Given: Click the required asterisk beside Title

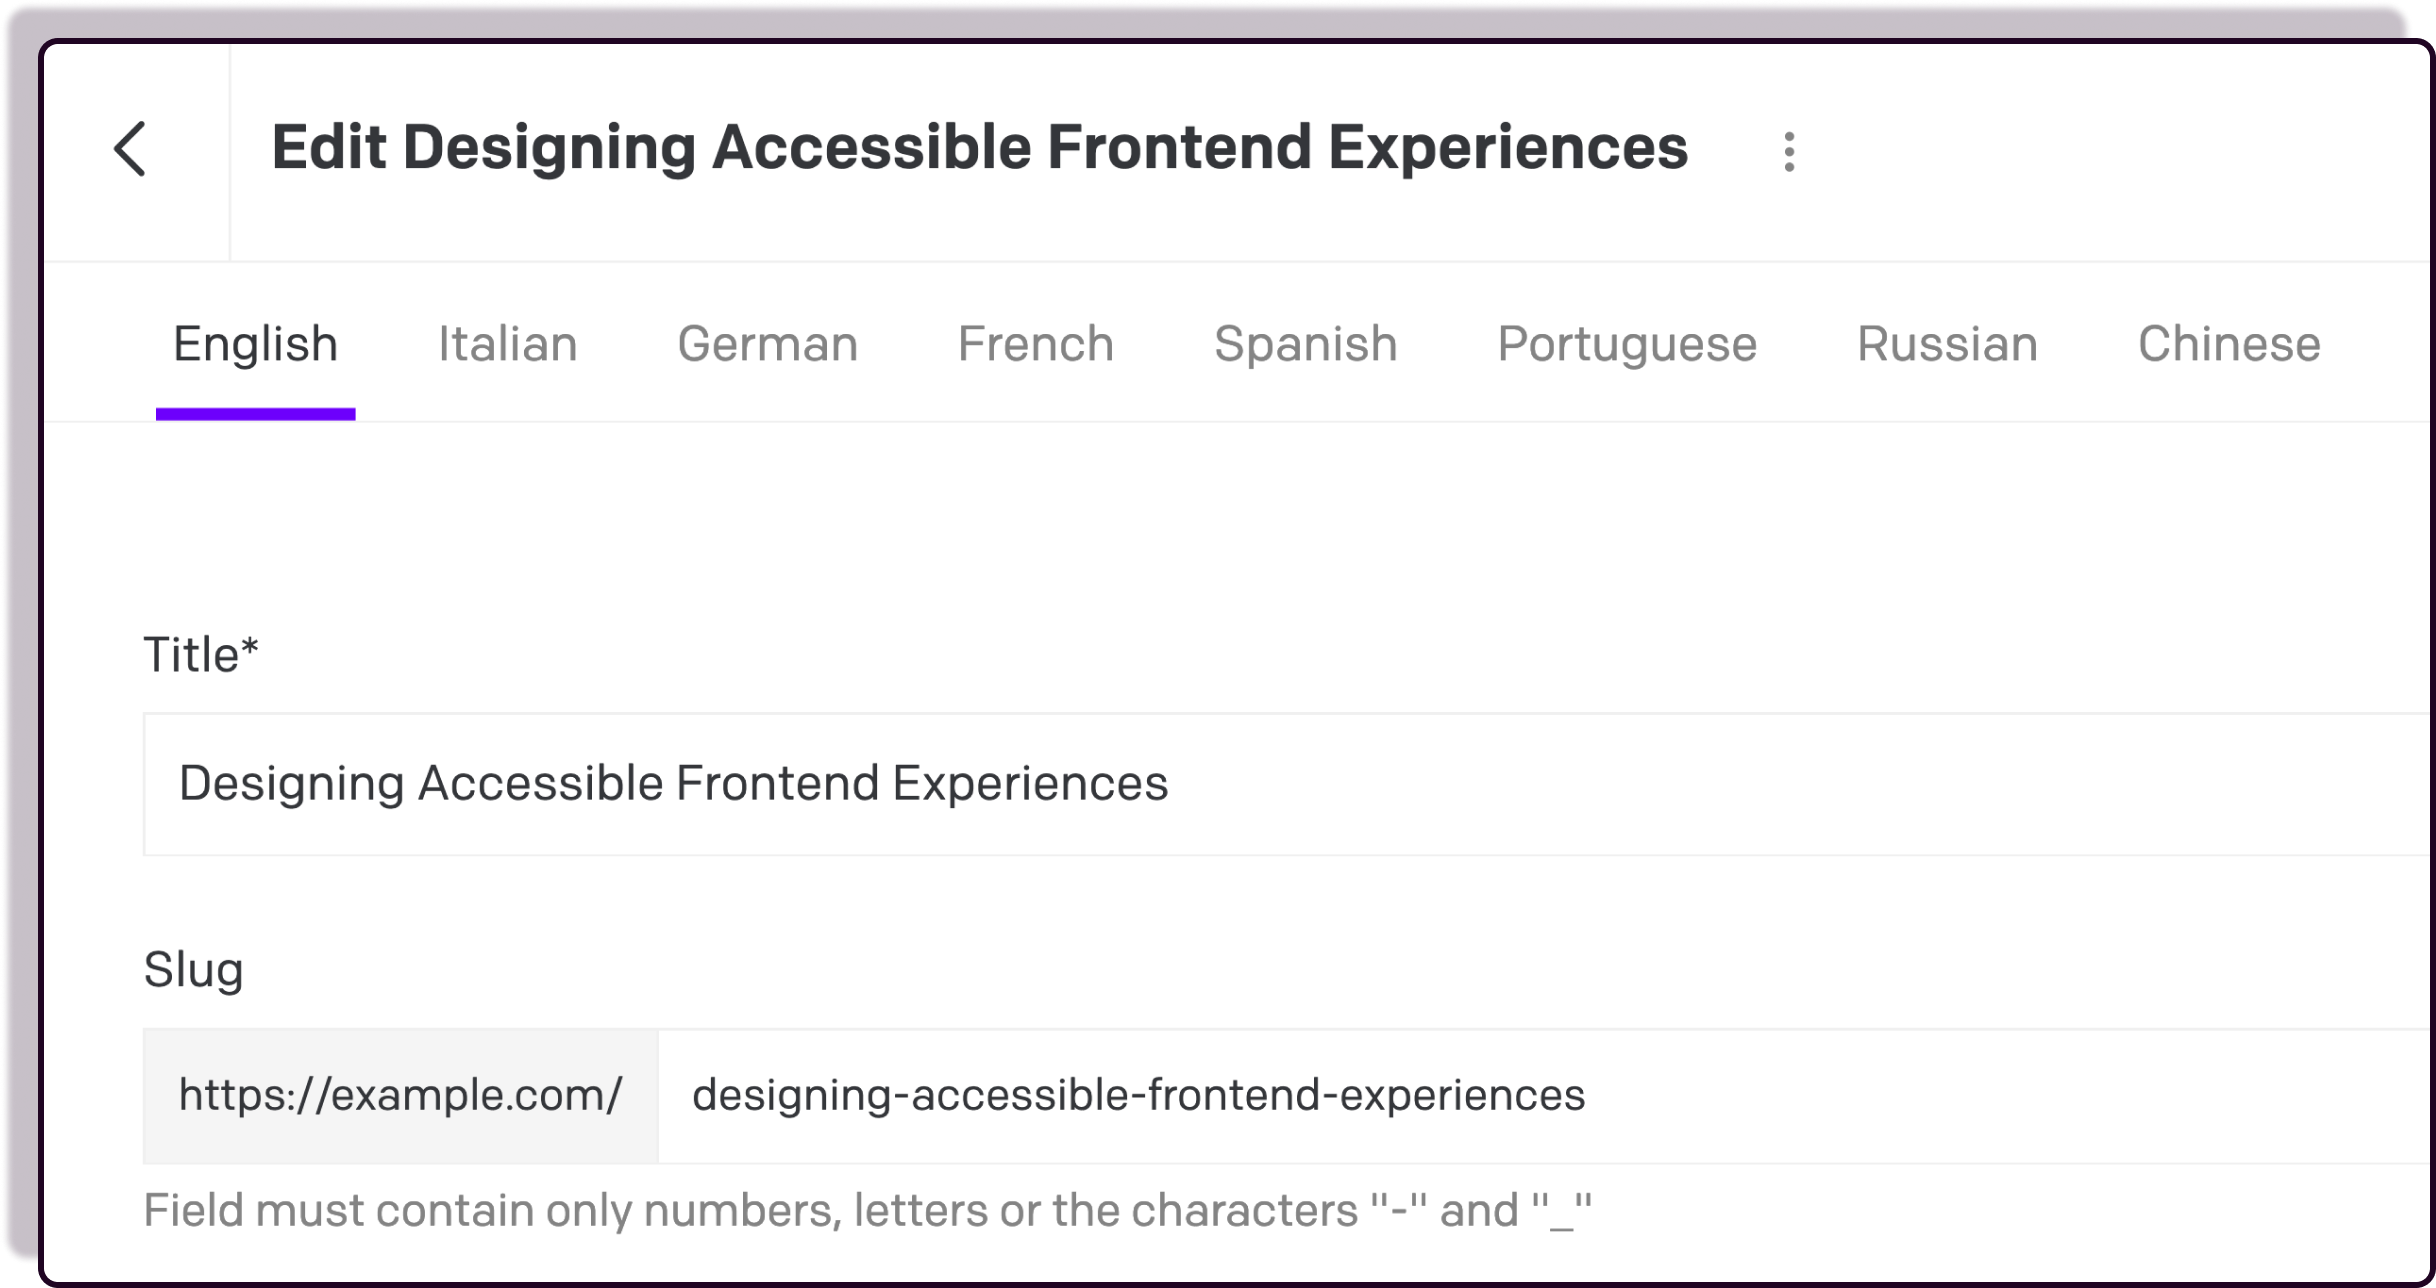Looking at the screenshot, I should coord(250,646).
